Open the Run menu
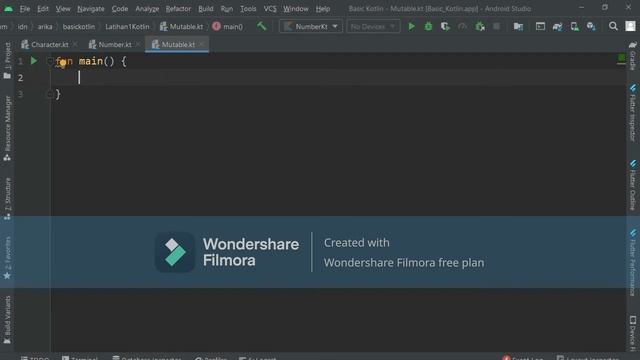The width and height of the screenshot is (640, 360). [227, 9]
